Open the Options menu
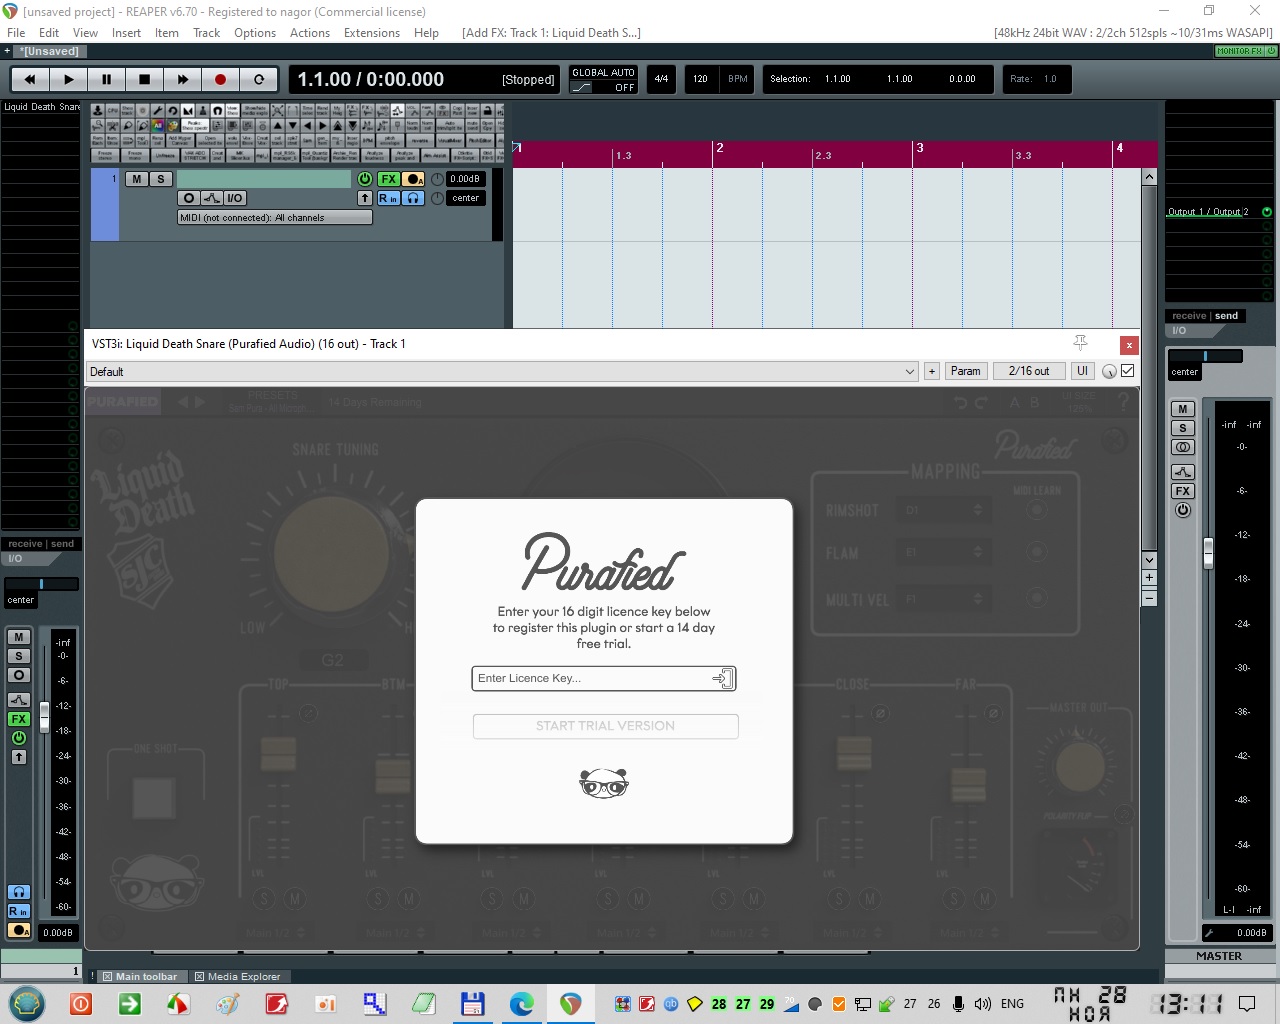Viewport: 1280px width, 1024px height. click(x=255, y=33)
